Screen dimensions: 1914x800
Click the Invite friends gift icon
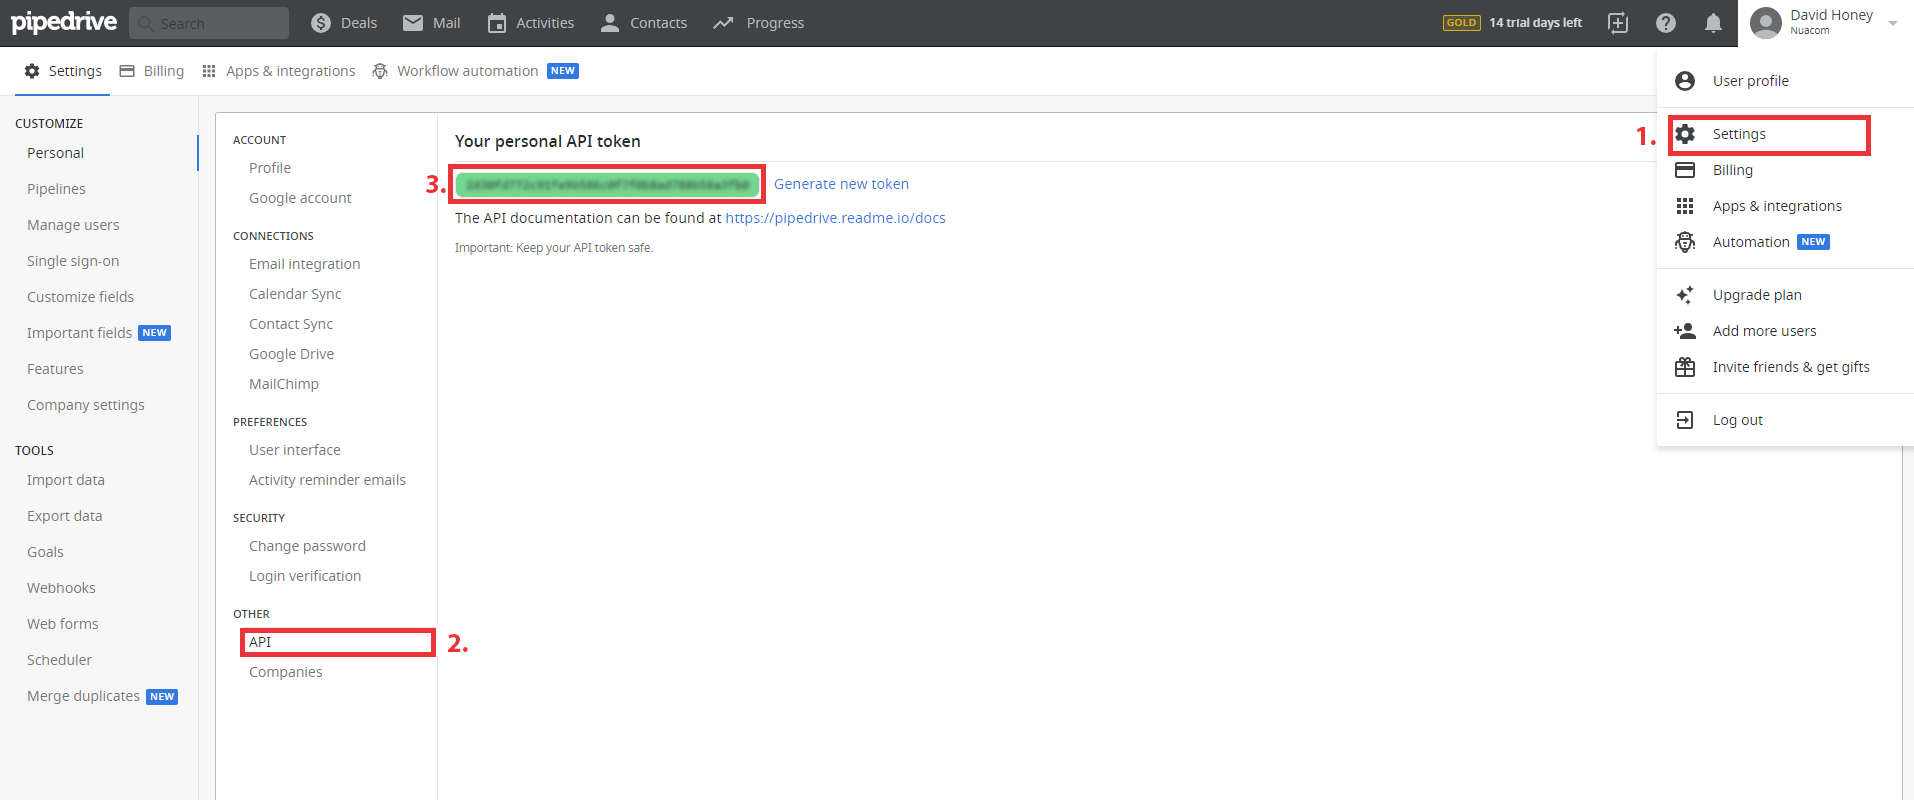click(x=1685, y=367)
